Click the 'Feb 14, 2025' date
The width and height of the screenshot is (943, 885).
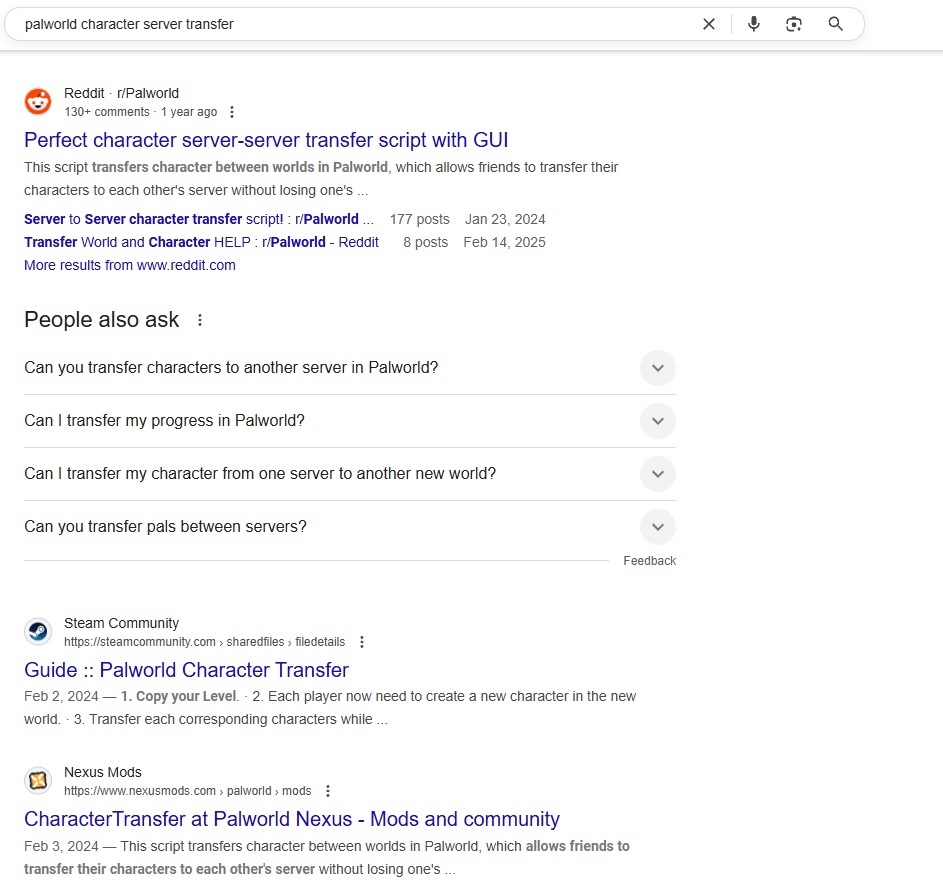click(505, 242)
